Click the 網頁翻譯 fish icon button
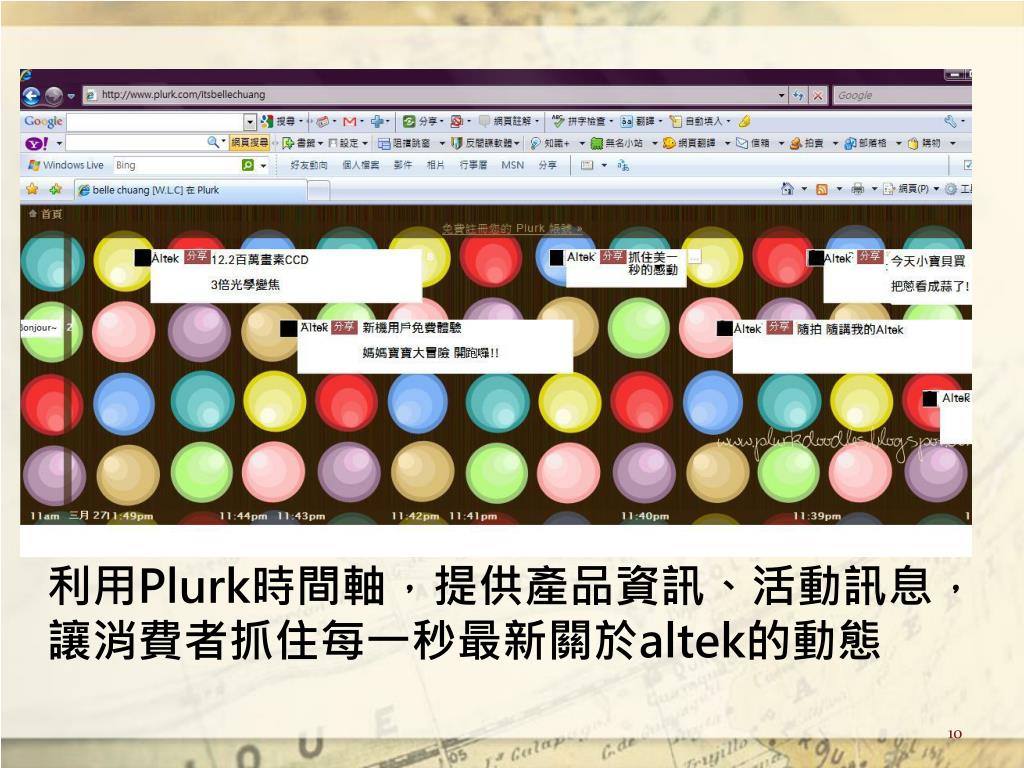The image size is (1024, 768). tap(669, 143)
